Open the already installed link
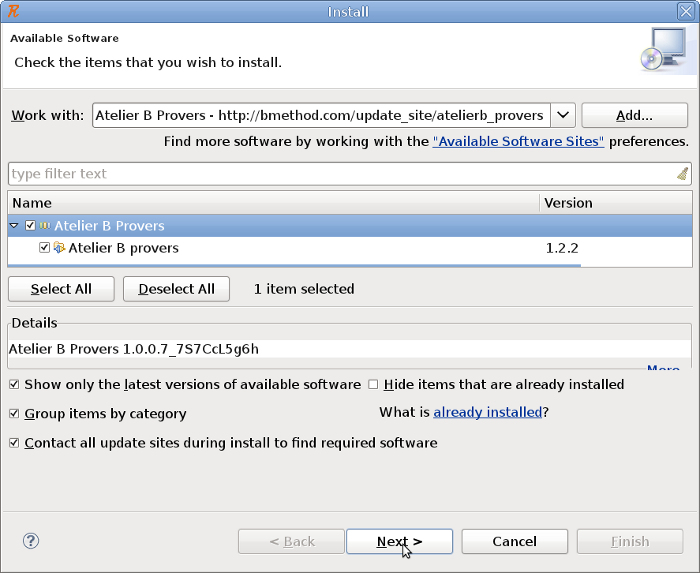The width and height of the screenshot is (700, 573). pos(488,412)
